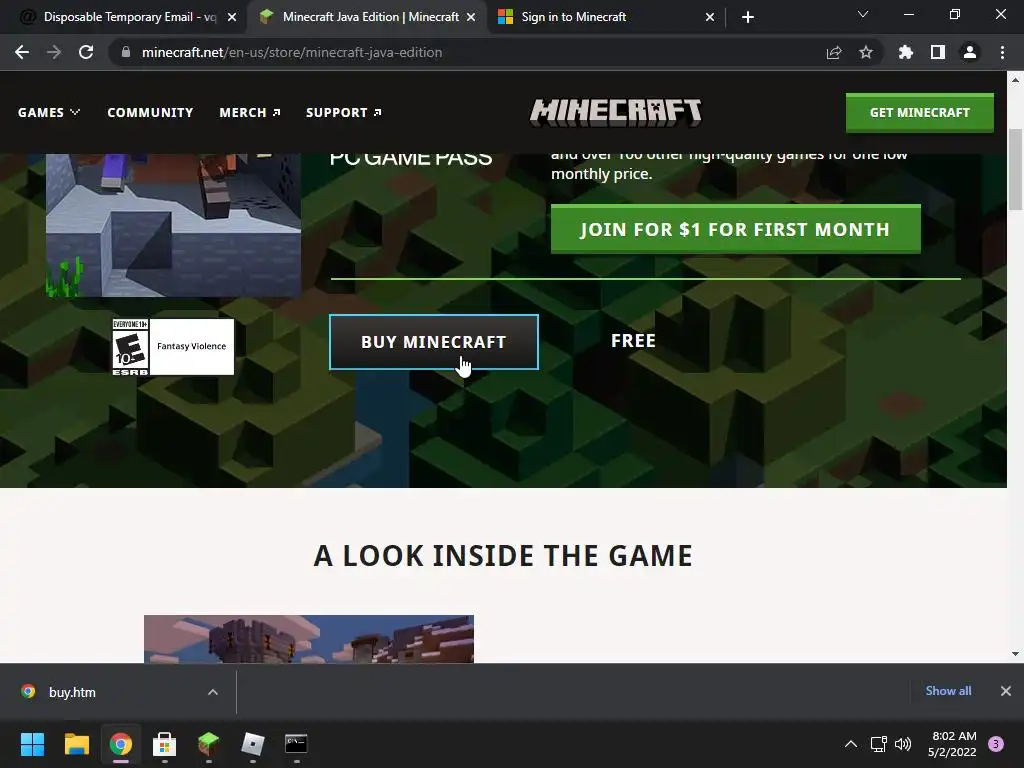This screenshot has width=1024, height=768.
Task: Open the COMMUNITY menu item
Action: 150,112
